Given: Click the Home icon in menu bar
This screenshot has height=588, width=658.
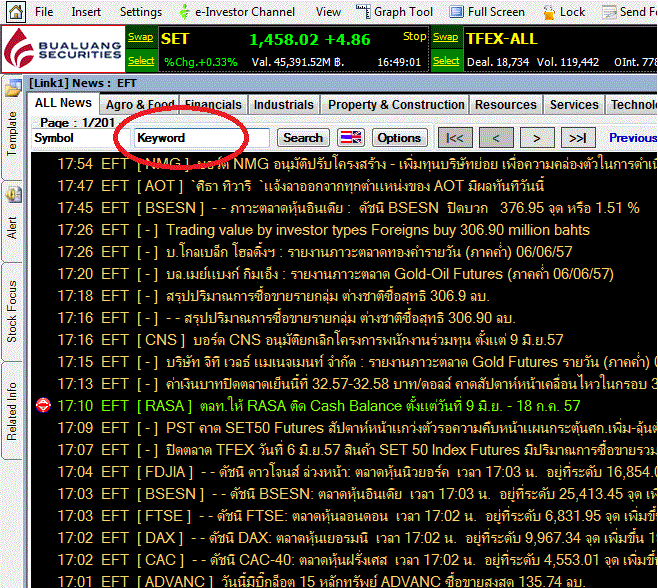Looking at the screenshot, I should tap(16, 12).
